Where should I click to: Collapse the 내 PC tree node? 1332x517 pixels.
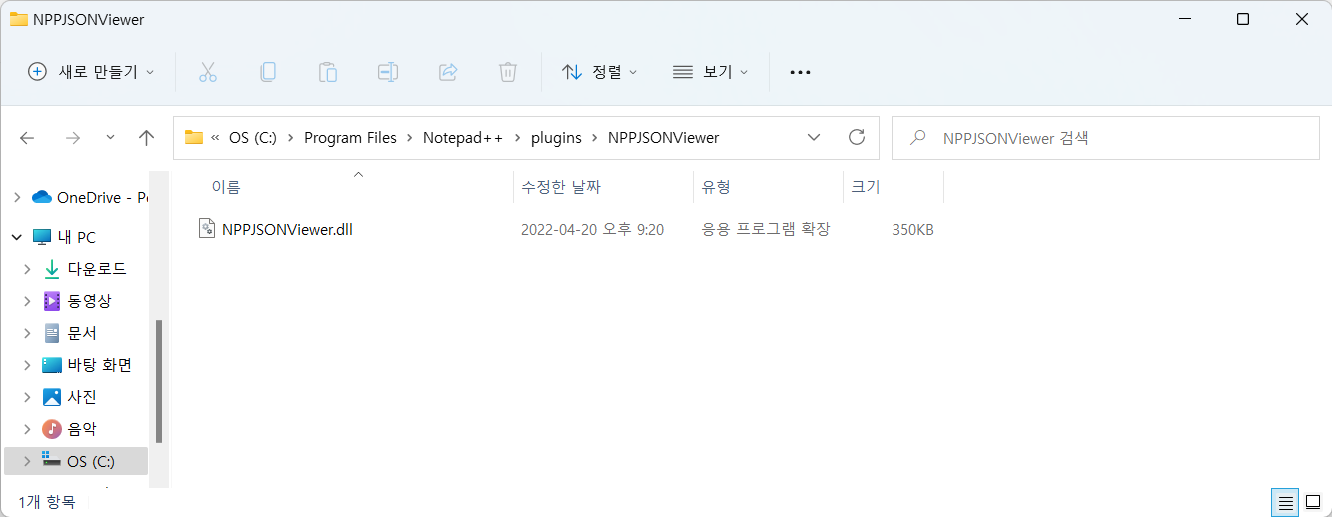pos(17,237)
